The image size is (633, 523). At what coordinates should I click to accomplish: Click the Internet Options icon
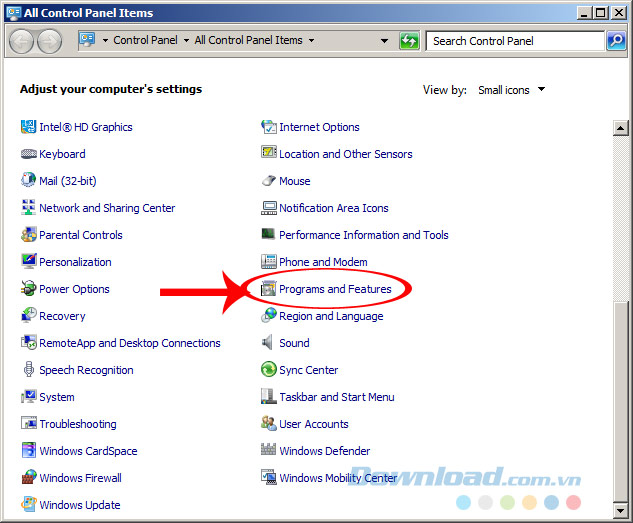[268, 127]
